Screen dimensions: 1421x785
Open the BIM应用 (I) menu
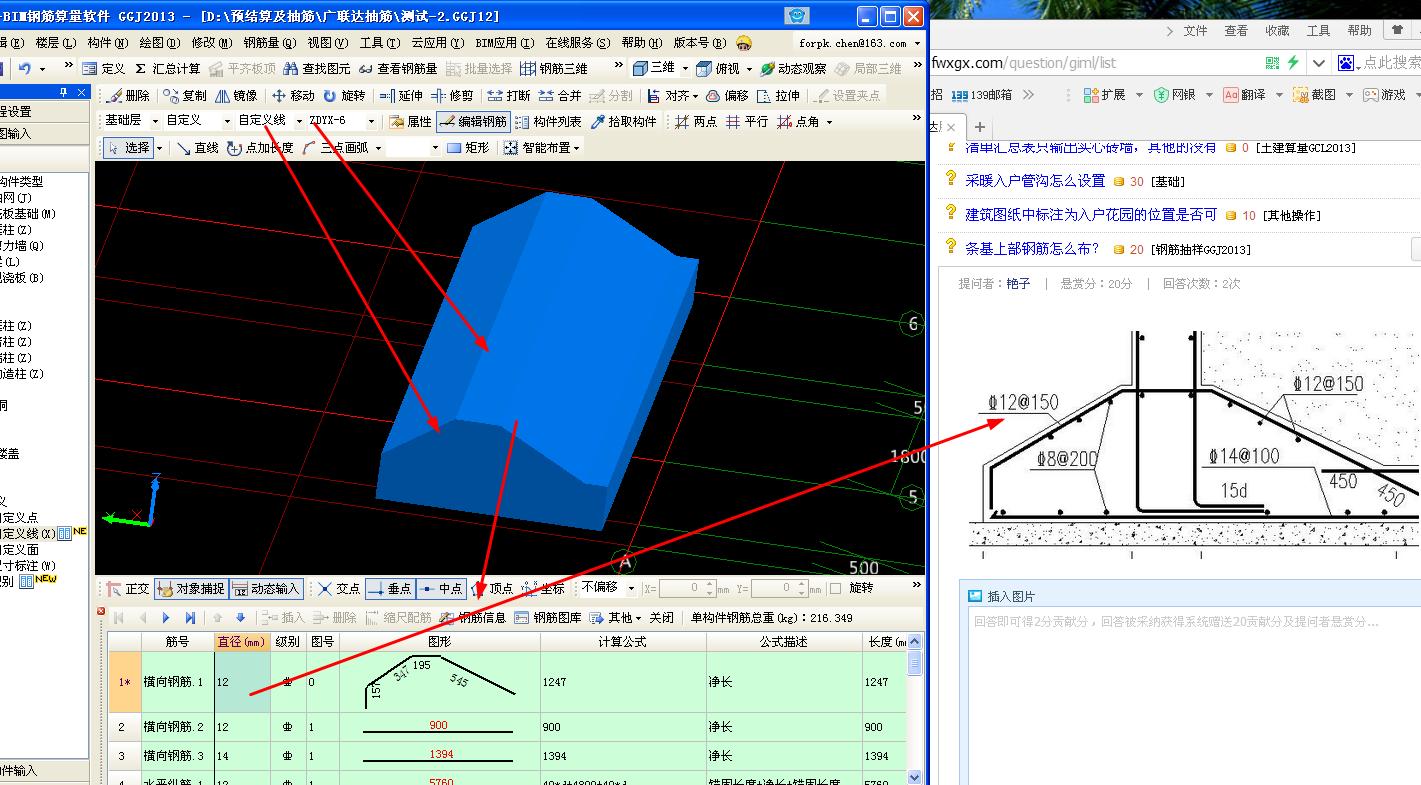[504, 43]
